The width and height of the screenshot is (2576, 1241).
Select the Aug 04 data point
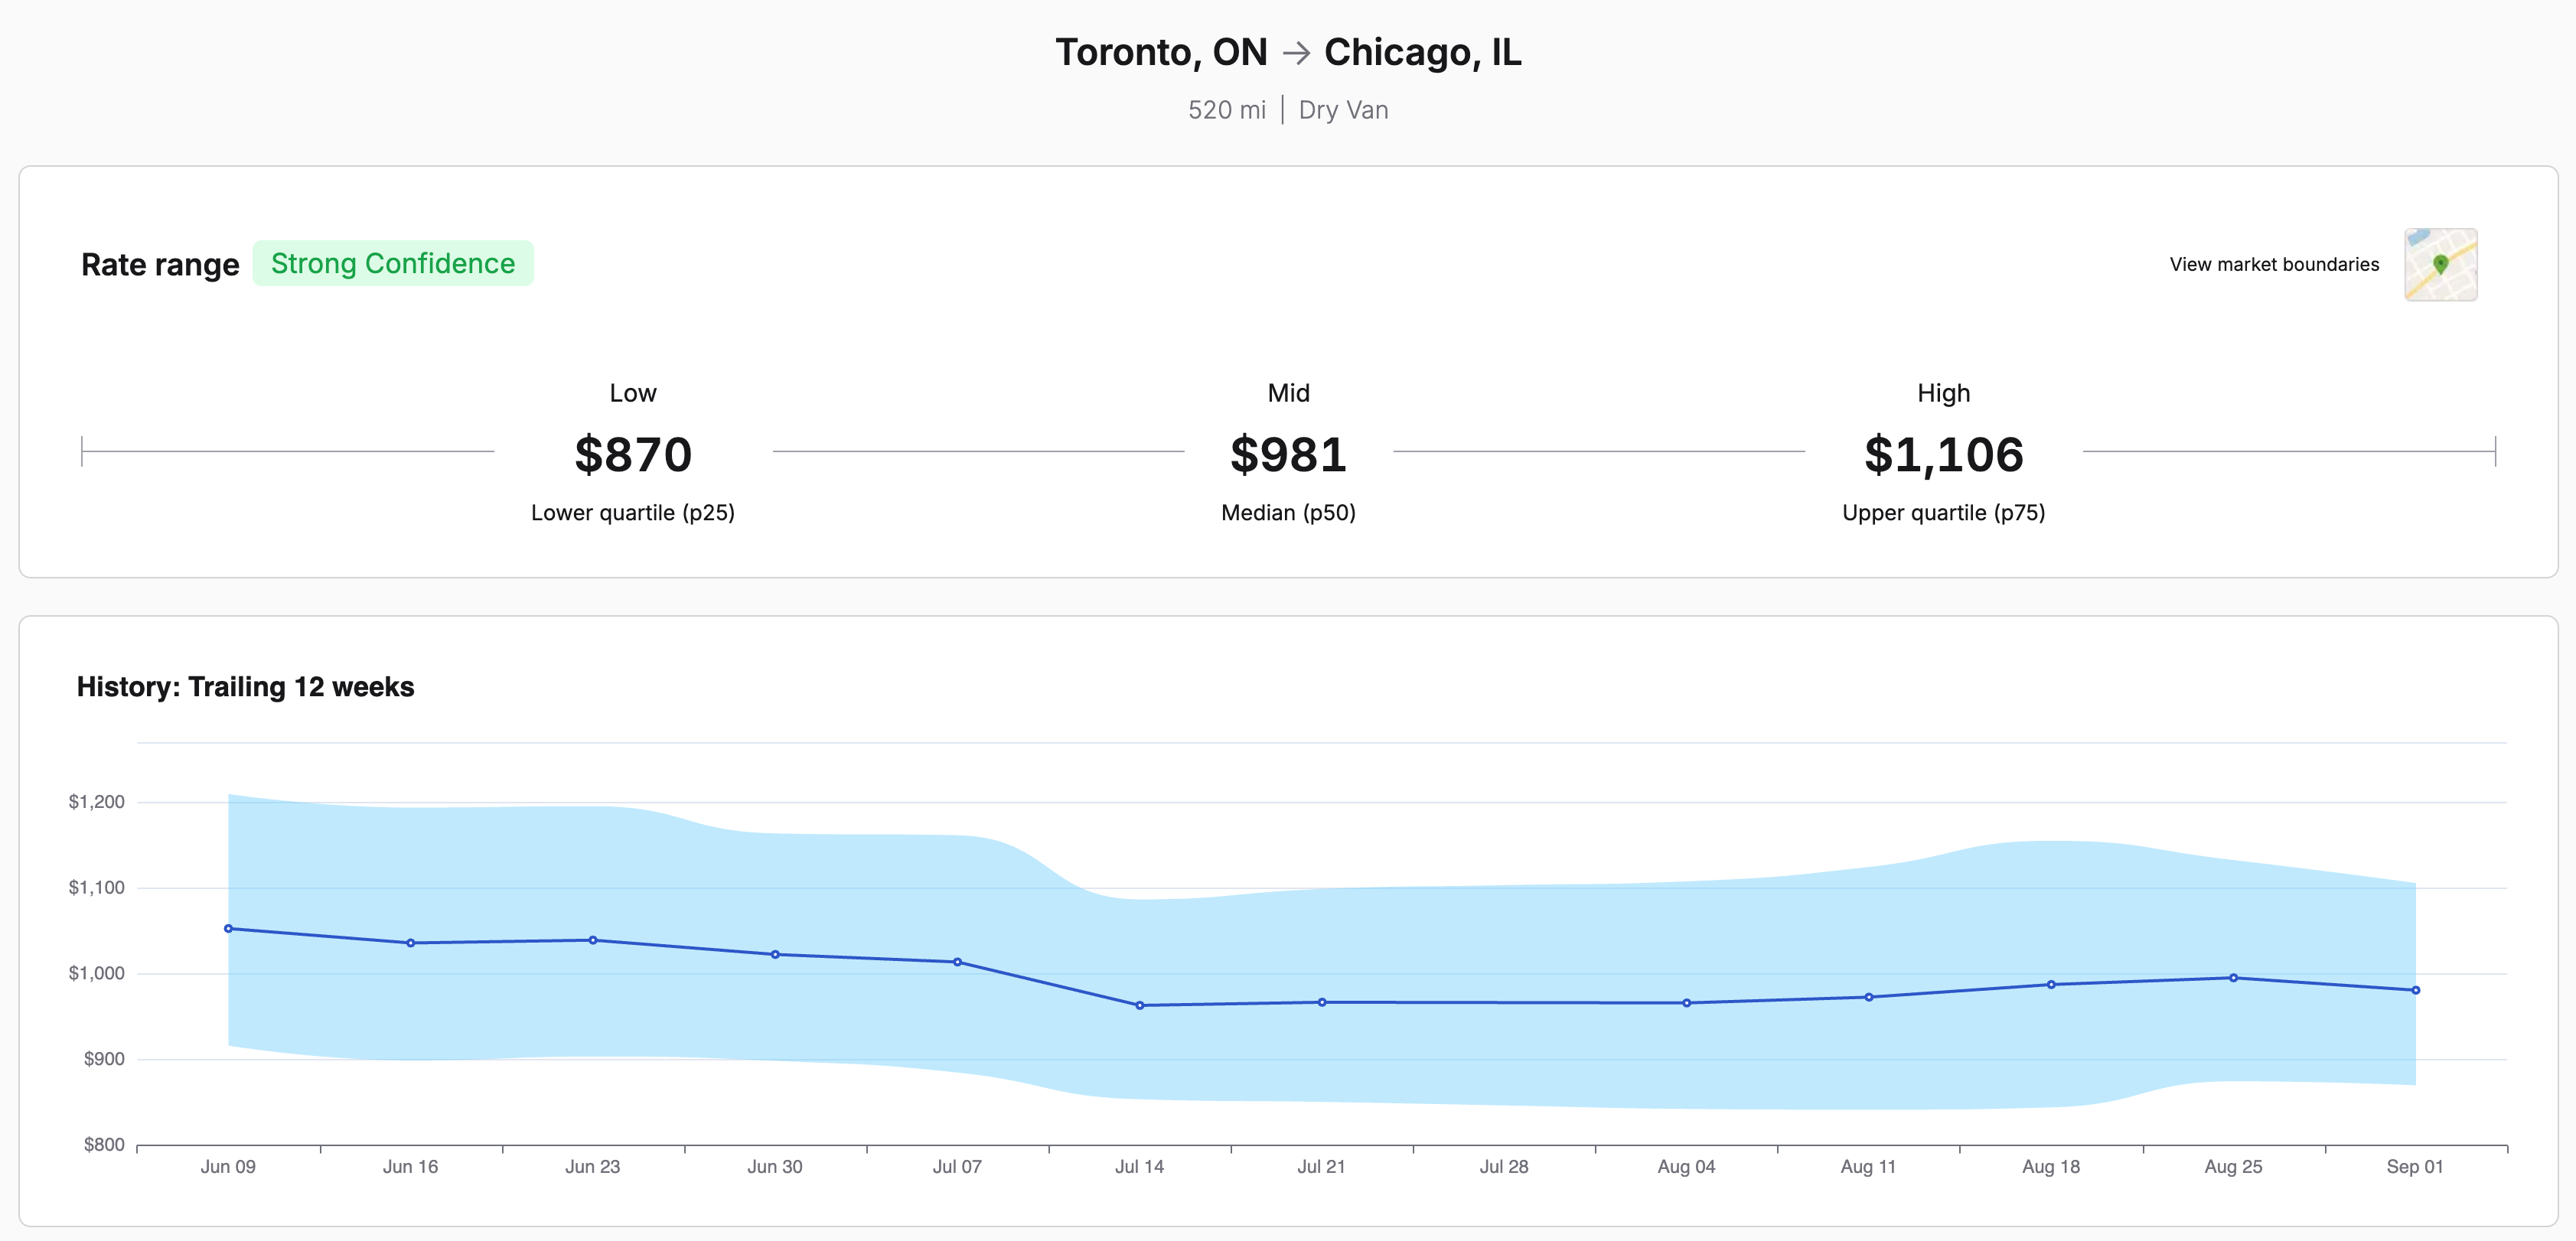click(1686, 1002)
